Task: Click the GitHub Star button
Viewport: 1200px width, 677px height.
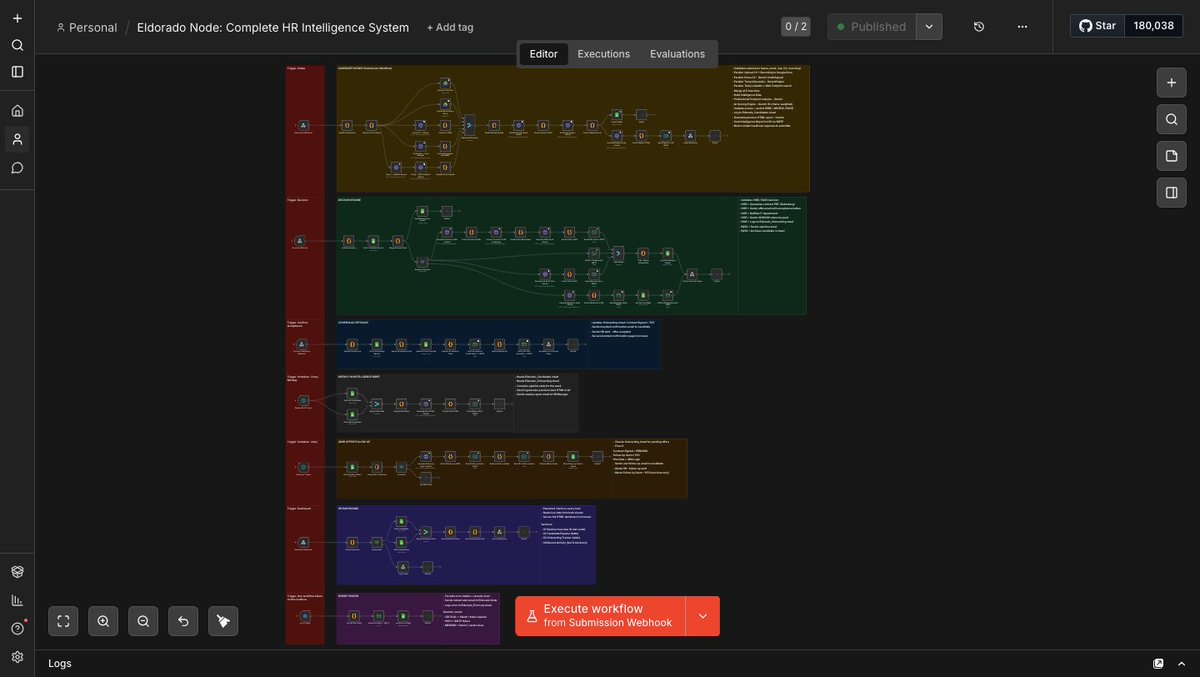Action: click(1098, 26)
